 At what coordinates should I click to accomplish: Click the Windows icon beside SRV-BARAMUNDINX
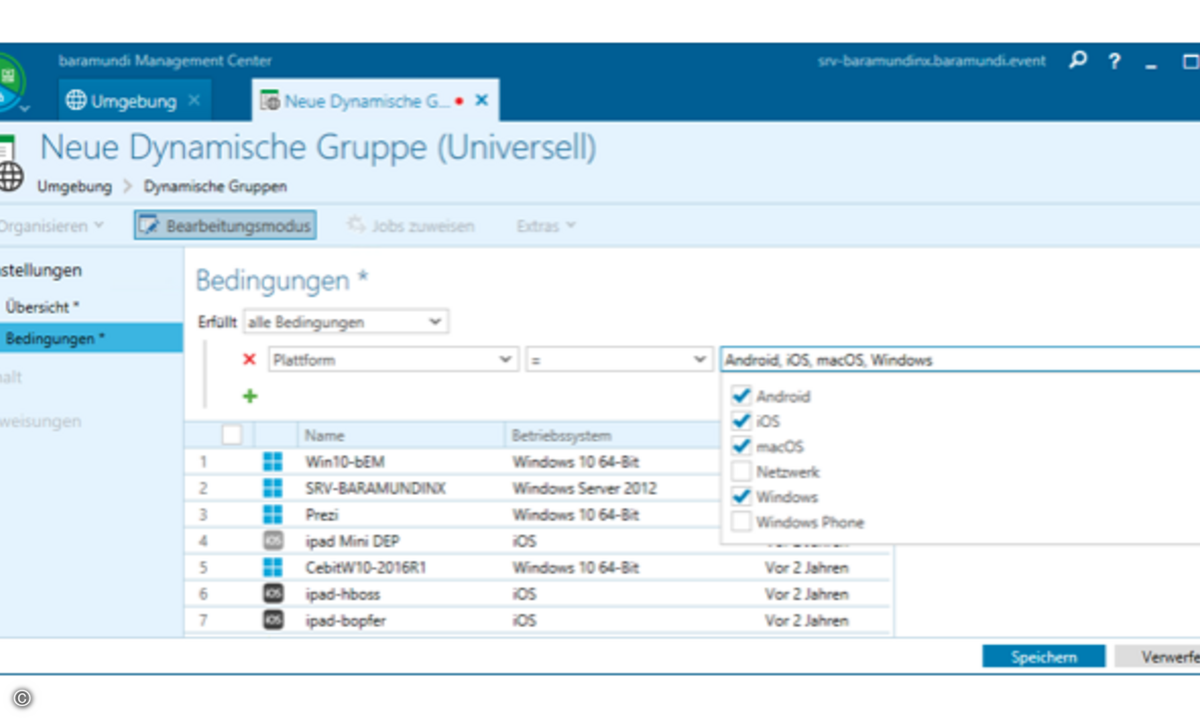pos(273,488)
